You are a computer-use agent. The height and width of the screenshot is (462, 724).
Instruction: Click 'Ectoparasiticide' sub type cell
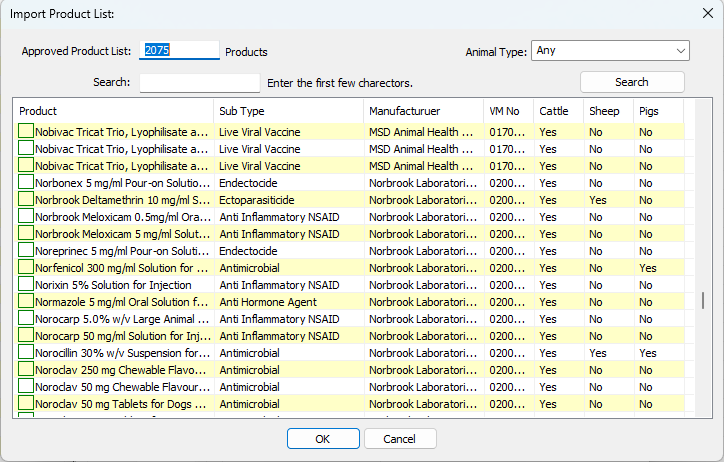click(257, 200)
